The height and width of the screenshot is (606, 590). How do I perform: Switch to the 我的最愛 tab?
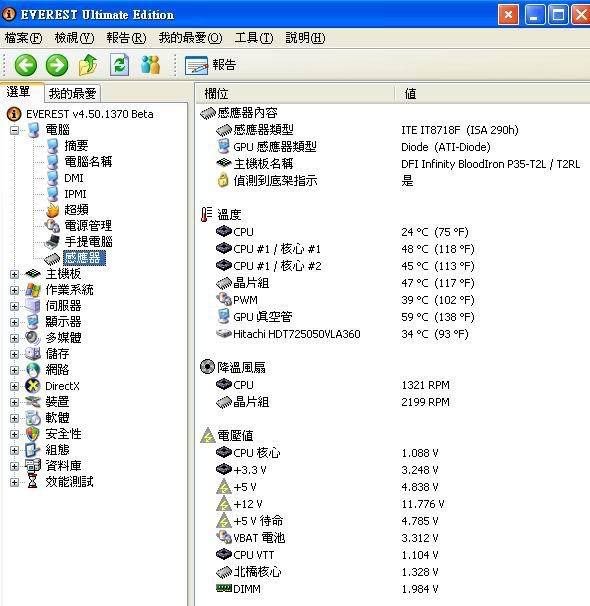click(72, 93)
